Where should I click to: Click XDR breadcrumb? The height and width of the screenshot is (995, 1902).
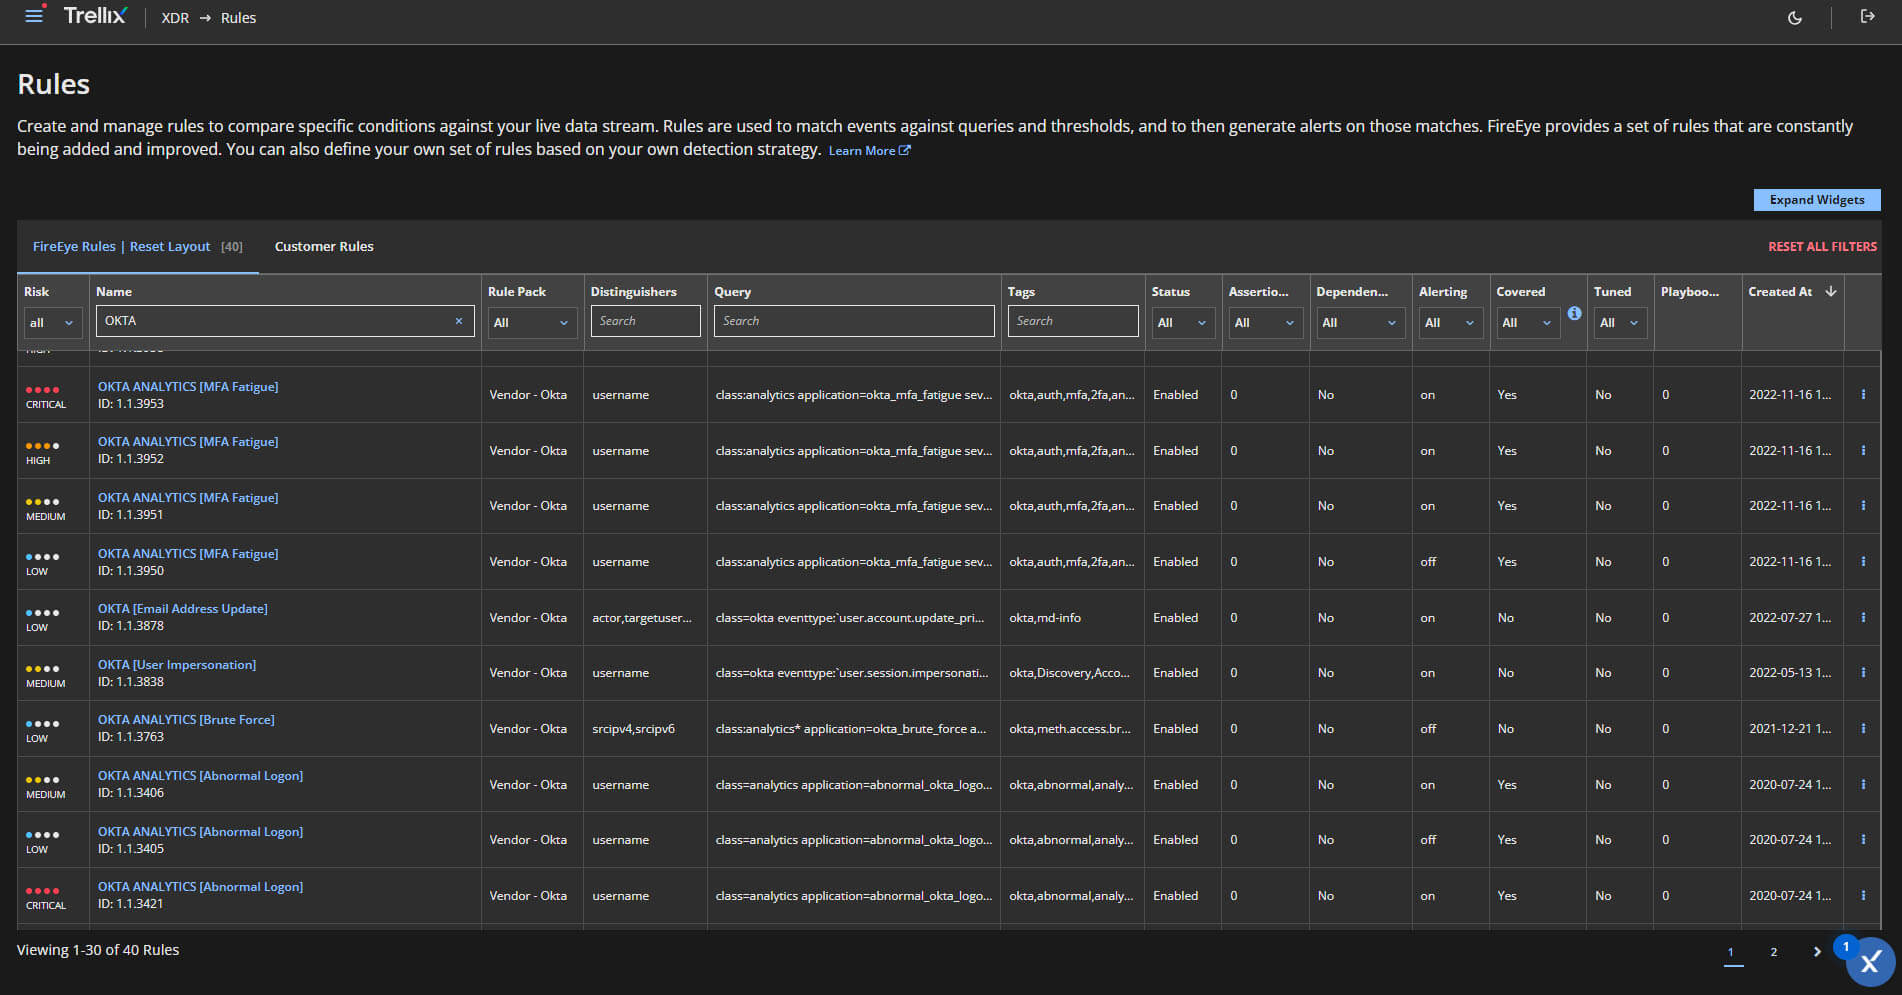[175, 18]
